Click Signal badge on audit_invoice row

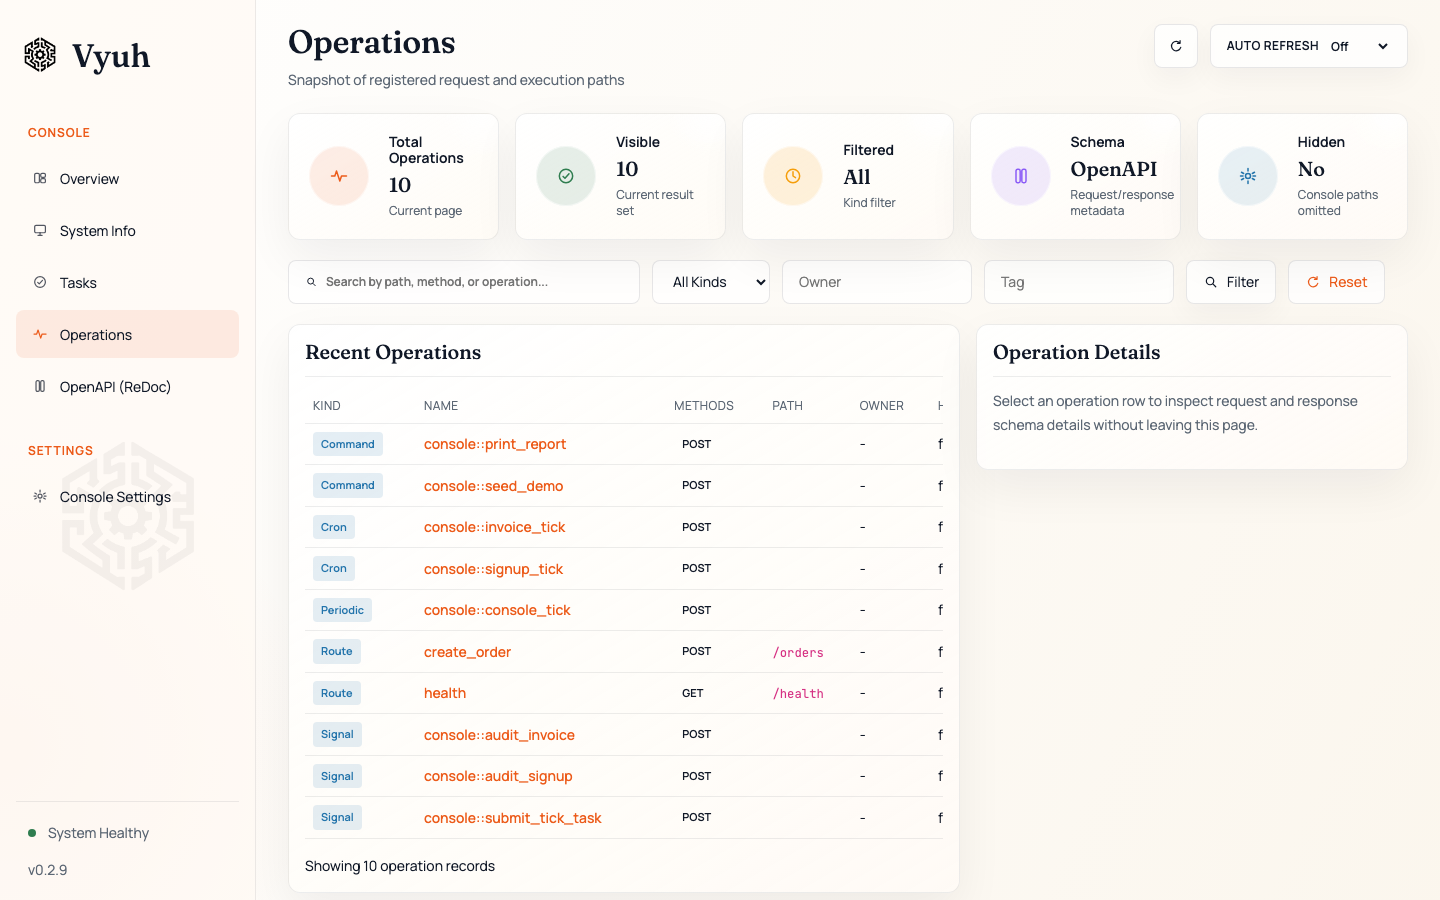click(337, 734)
